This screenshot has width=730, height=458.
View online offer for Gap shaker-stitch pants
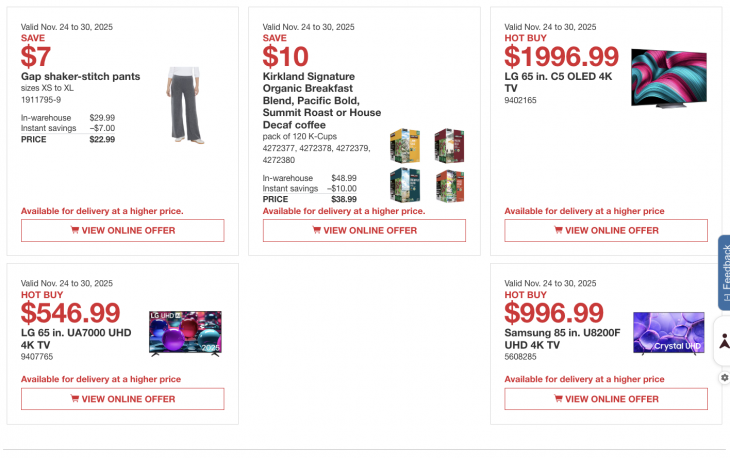tap(123, 230)
